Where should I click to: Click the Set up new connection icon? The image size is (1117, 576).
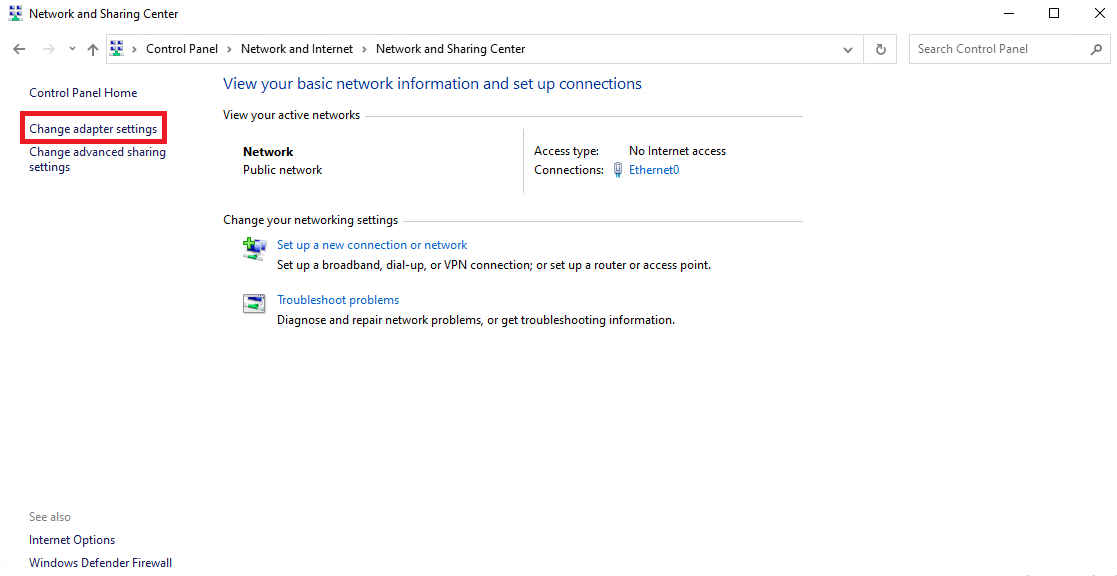(254, 248)
